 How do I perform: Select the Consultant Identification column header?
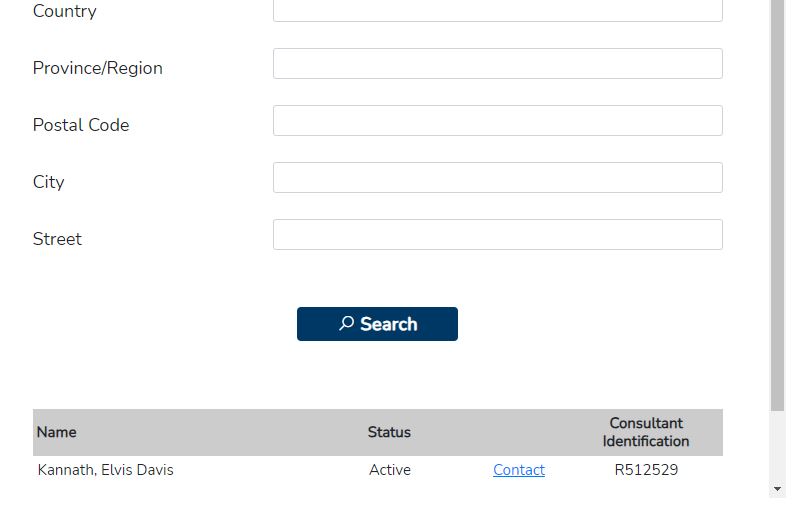[x=646, y=432]
